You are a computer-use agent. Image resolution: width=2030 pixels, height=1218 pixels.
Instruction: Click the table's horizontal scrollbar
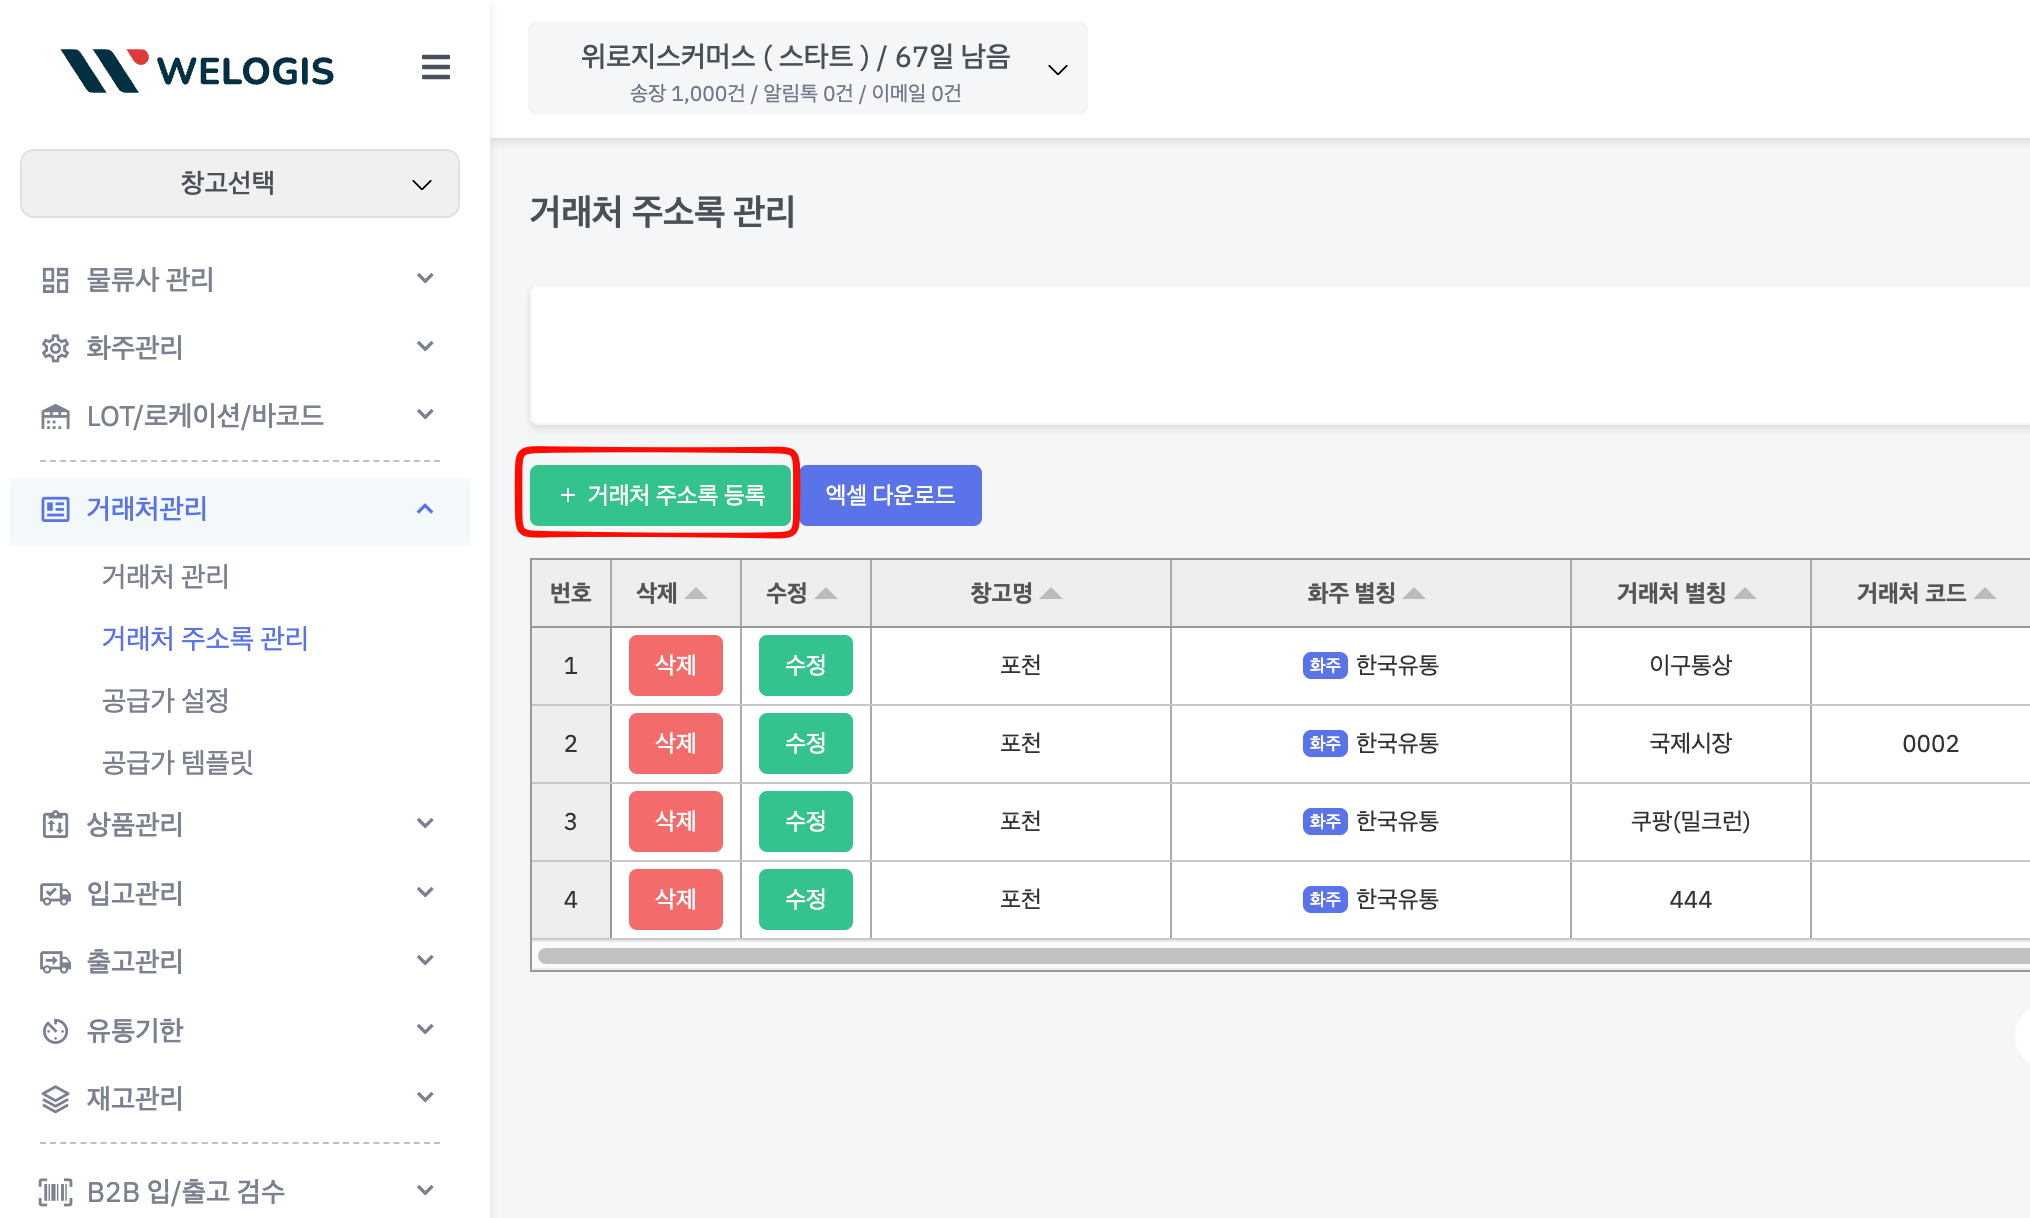[x=1280, y=956]
